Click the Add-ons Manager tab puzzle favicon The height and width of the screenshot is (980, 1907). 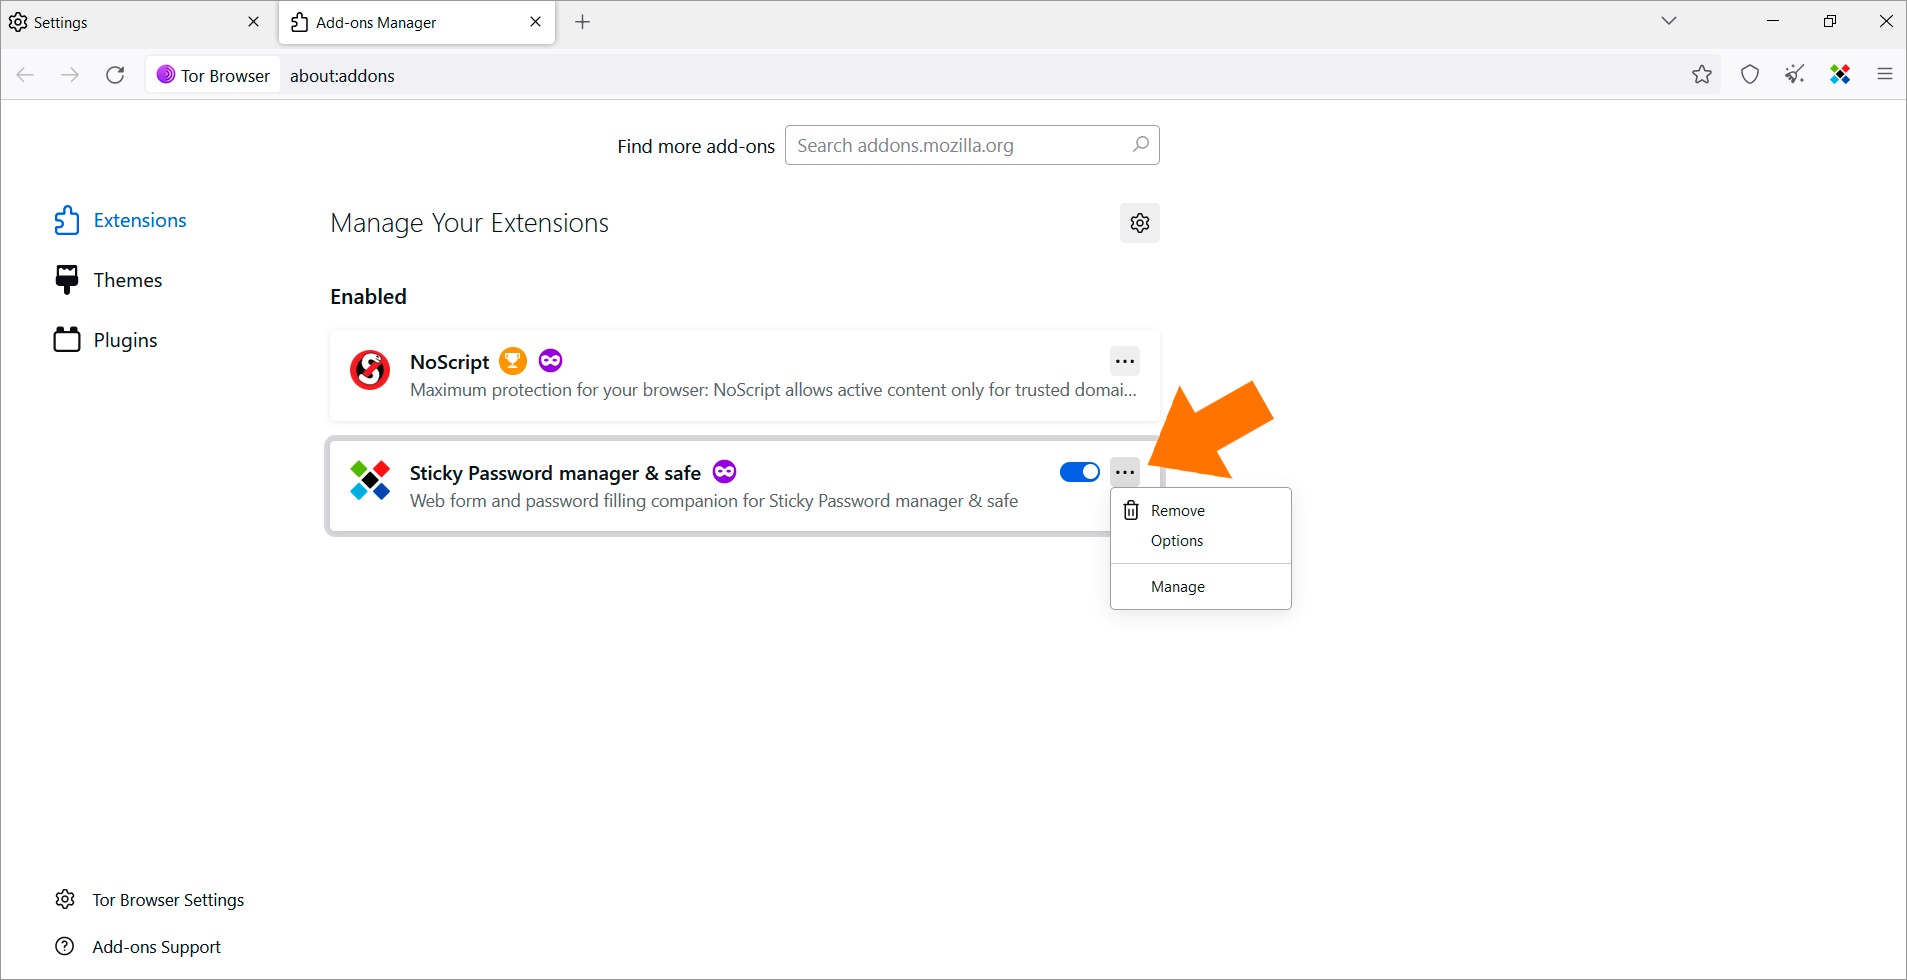click(x=299, y=22)
